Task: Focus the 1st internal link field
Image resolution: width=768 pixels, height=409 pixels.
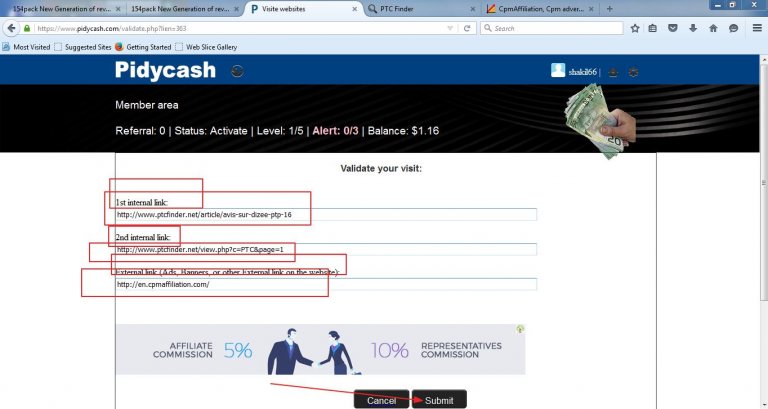Action: pyautogui.click(x=325, y=214)
